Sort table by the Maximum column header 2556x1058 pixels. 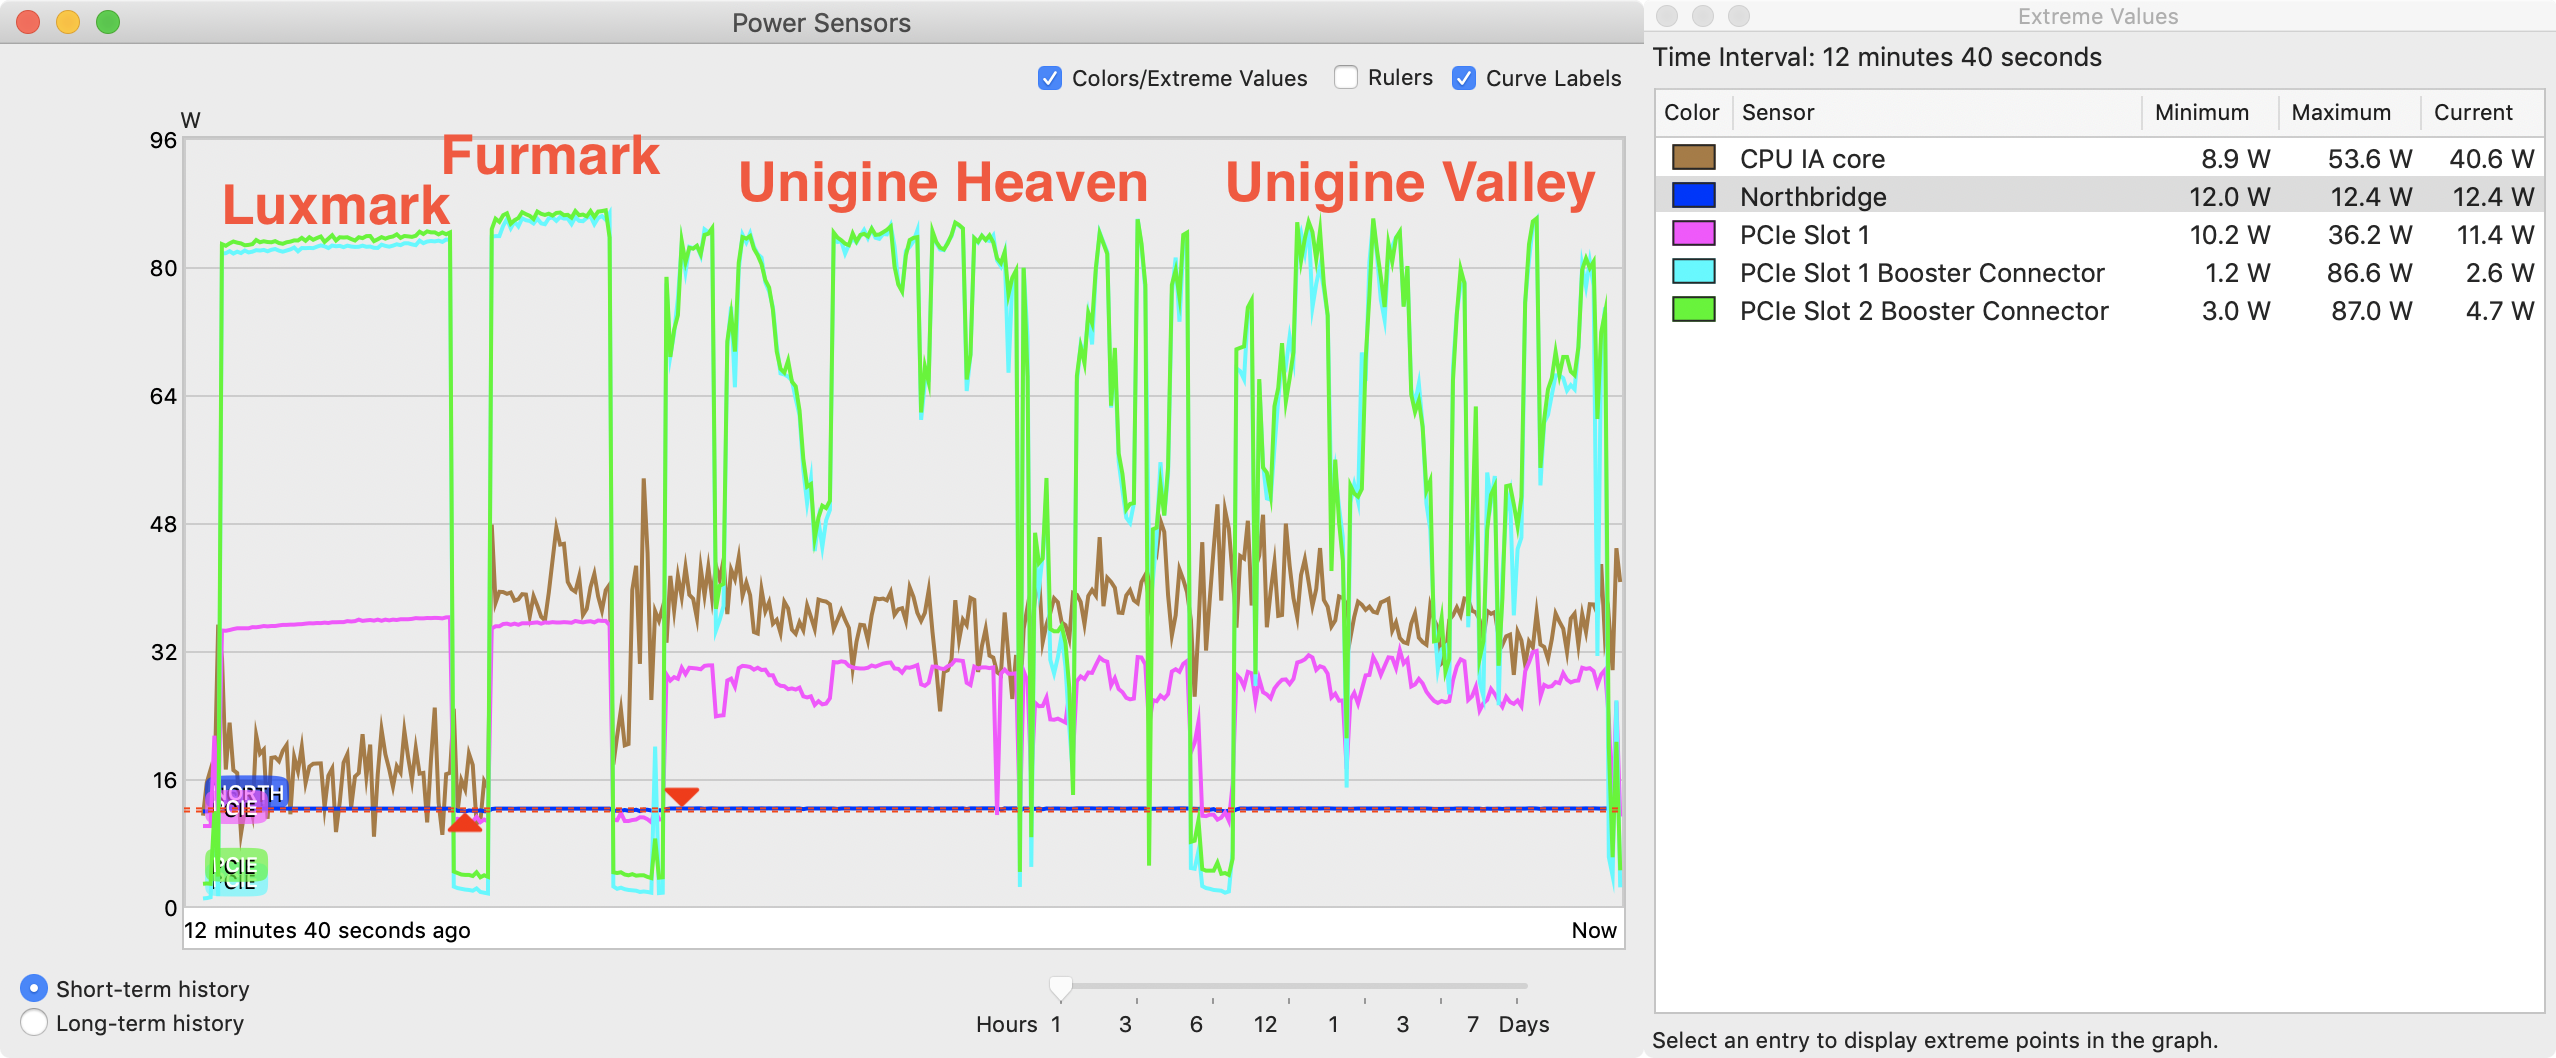click(x=2349, y=113)
